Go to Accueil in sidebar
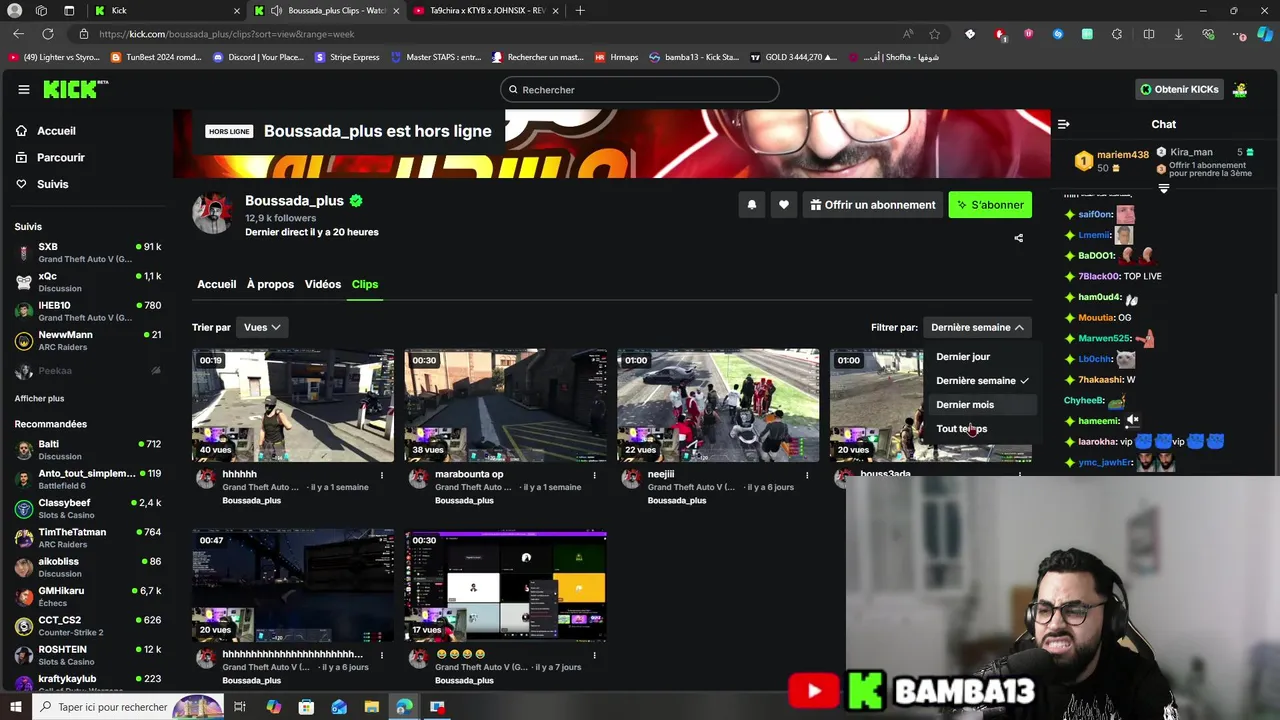1280x720 pixels. tap(57, 131)
